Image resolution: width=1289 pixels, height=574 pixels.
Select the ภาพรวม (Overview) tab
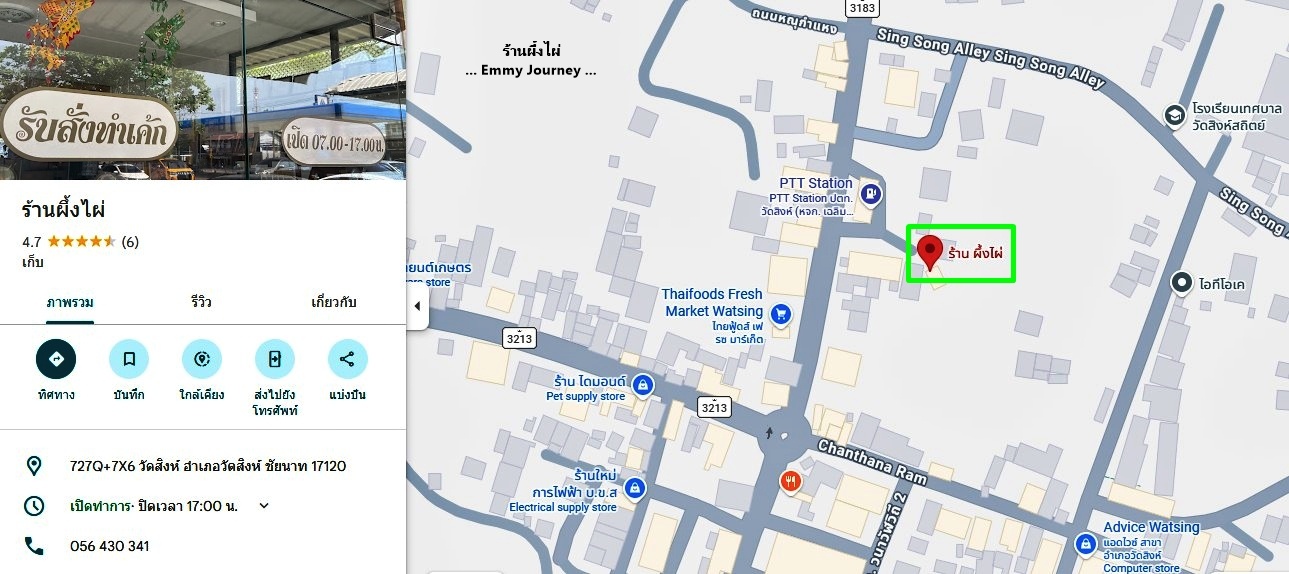click(x=70, y=302)
